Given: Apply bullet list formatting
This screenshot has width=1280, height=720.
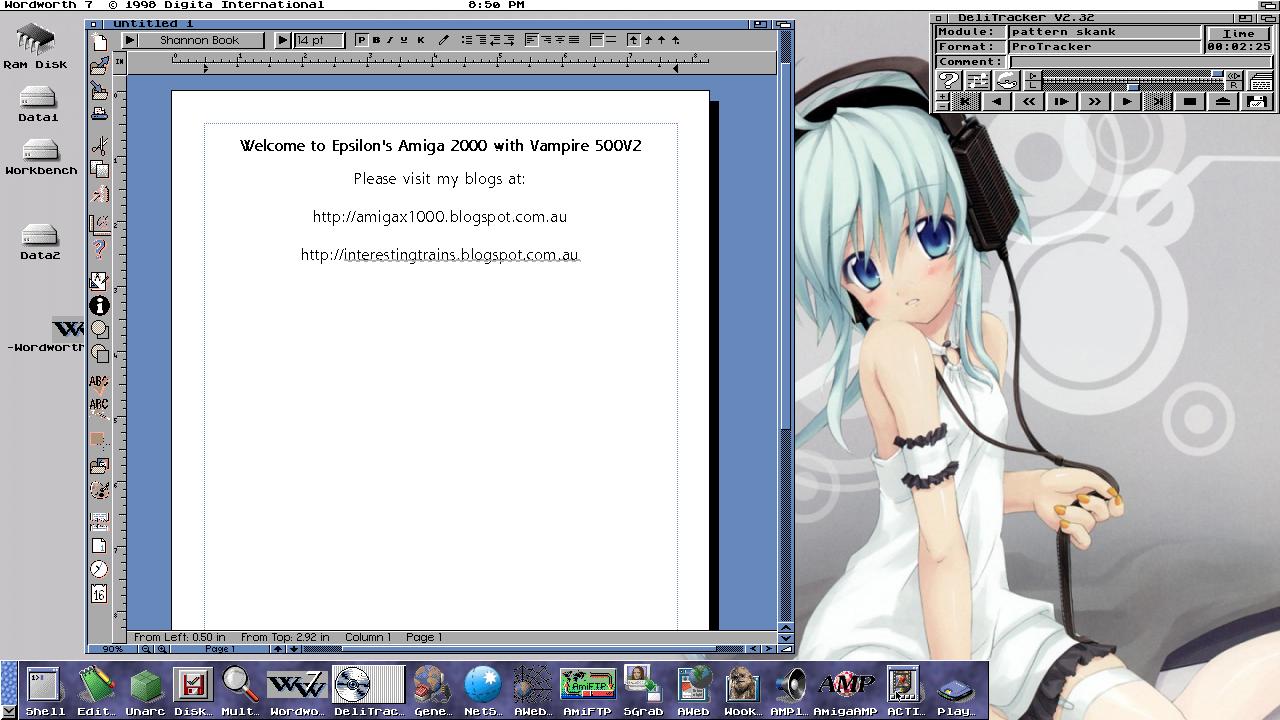Looking at the screenshot, I should point(467,40).
